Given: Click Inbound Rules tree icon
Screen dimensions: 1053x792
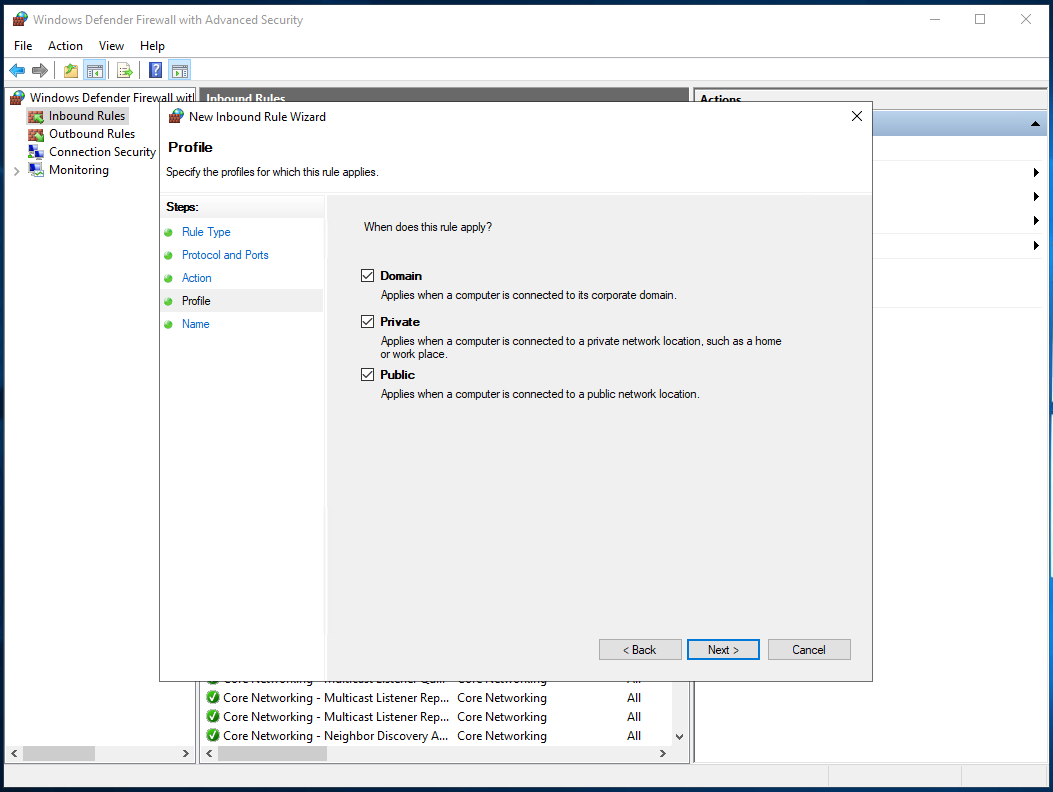Looking at the screenshot, I should (36, 116).
